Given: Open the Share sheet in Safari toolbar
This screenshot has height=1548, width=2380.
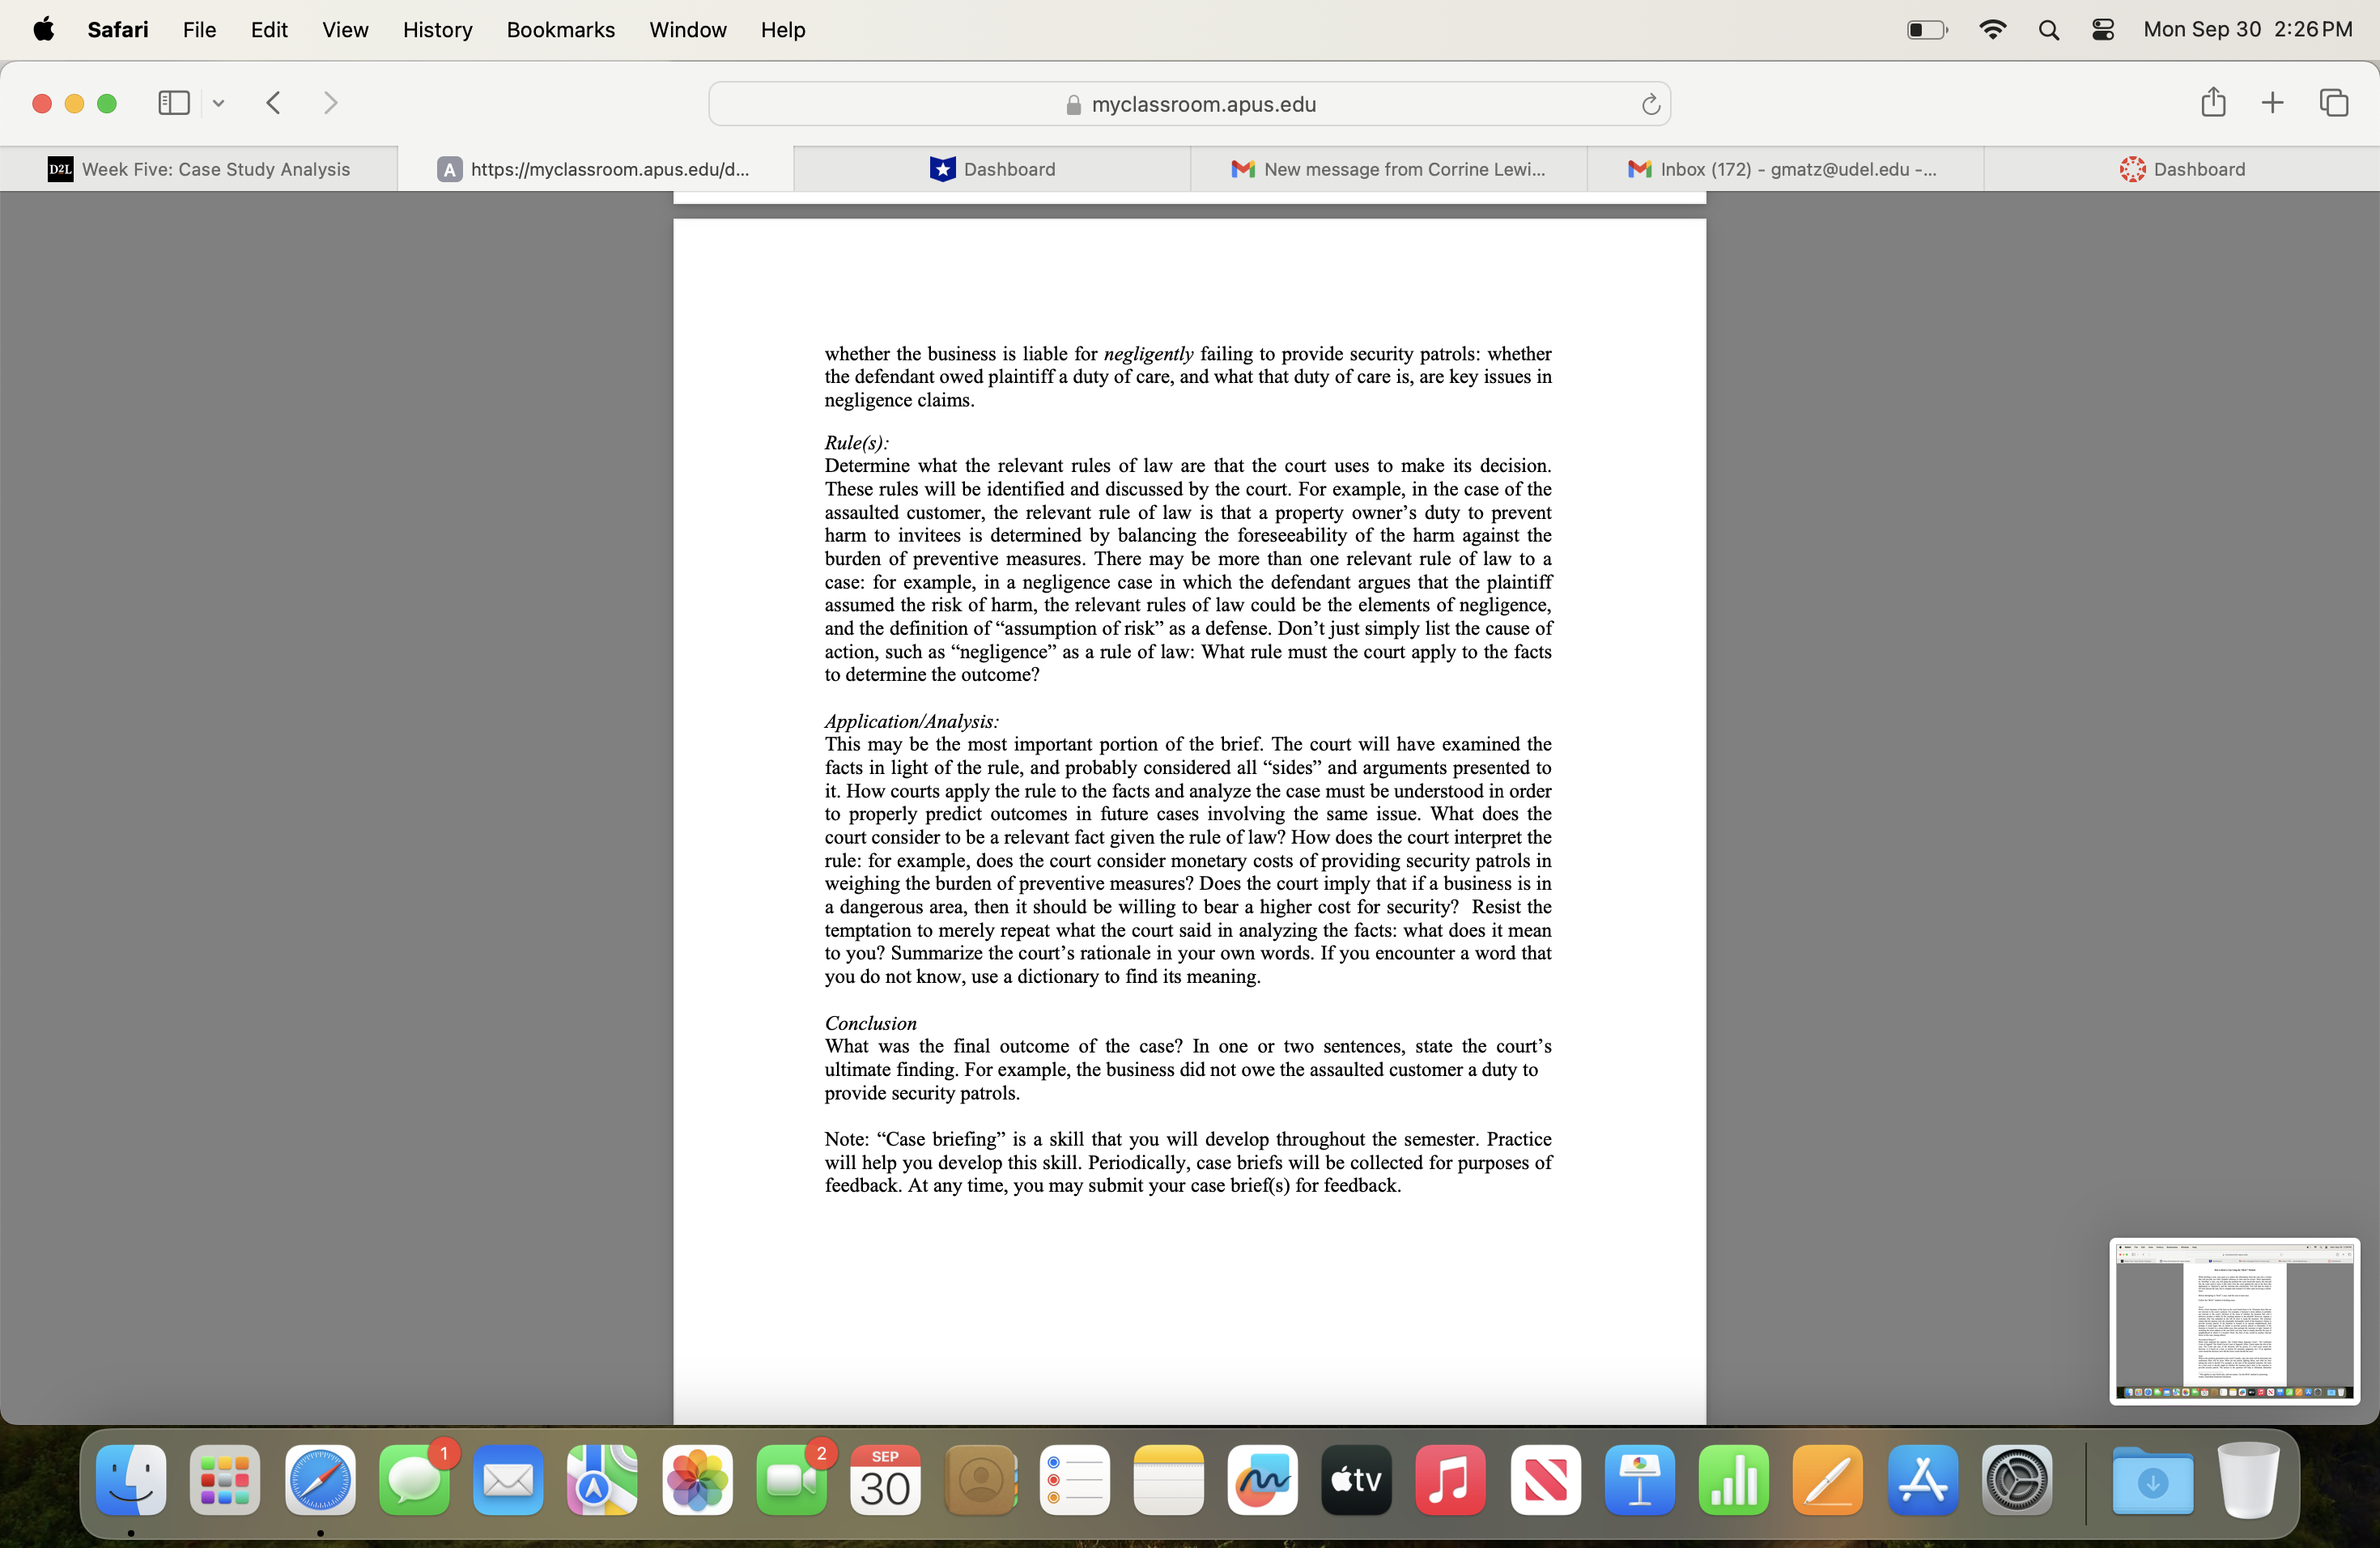Looking at the screenshot, I should (x=2212, y=103).
